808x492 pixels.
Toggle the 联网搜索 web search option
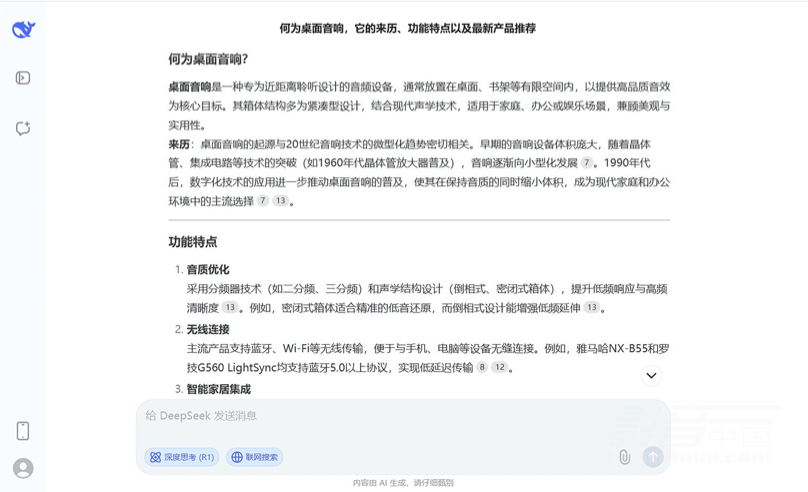[x=255, y=457]
